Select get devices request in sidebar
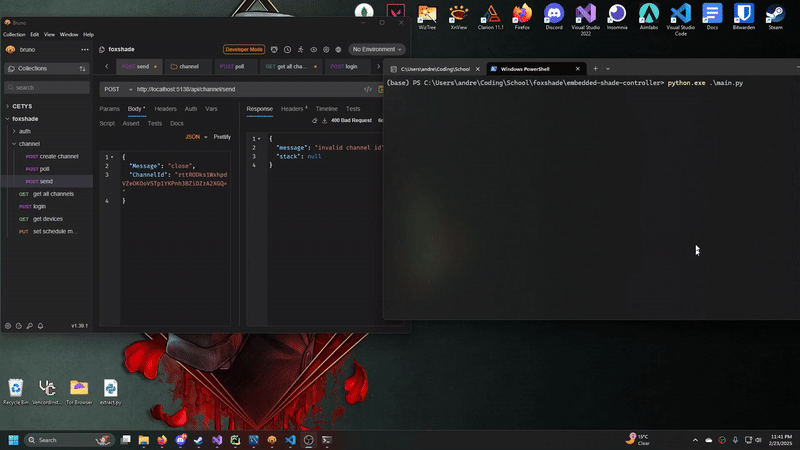Screen dimensions: 800x450 [x=41, y=219]
